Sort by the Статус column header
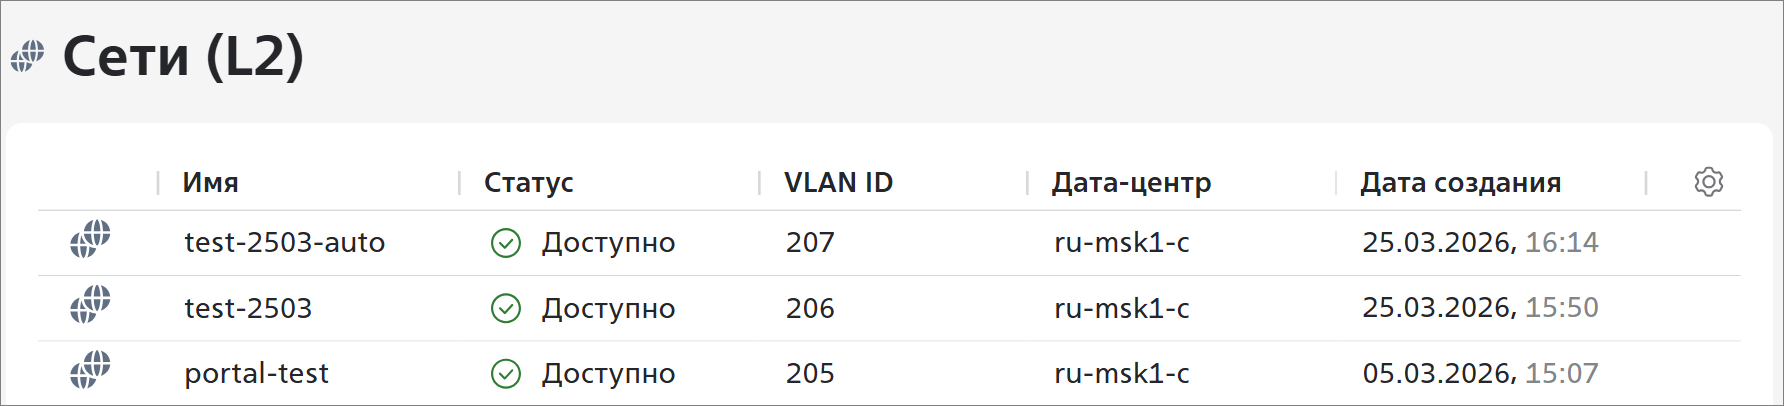Viewport: 1784px width, 406px height. 528,183
